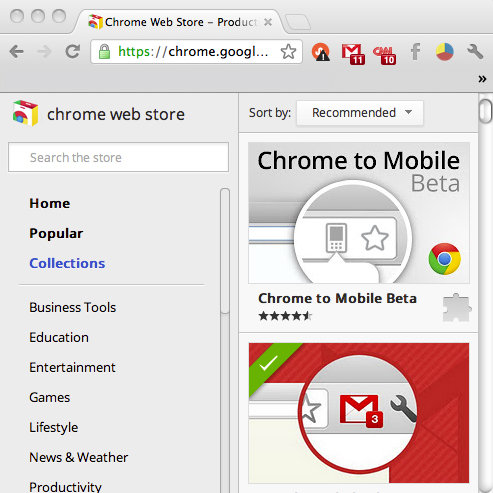Click the chrome web store logo icon
This screenshot has width=493, height=493.
coord(25,113)
